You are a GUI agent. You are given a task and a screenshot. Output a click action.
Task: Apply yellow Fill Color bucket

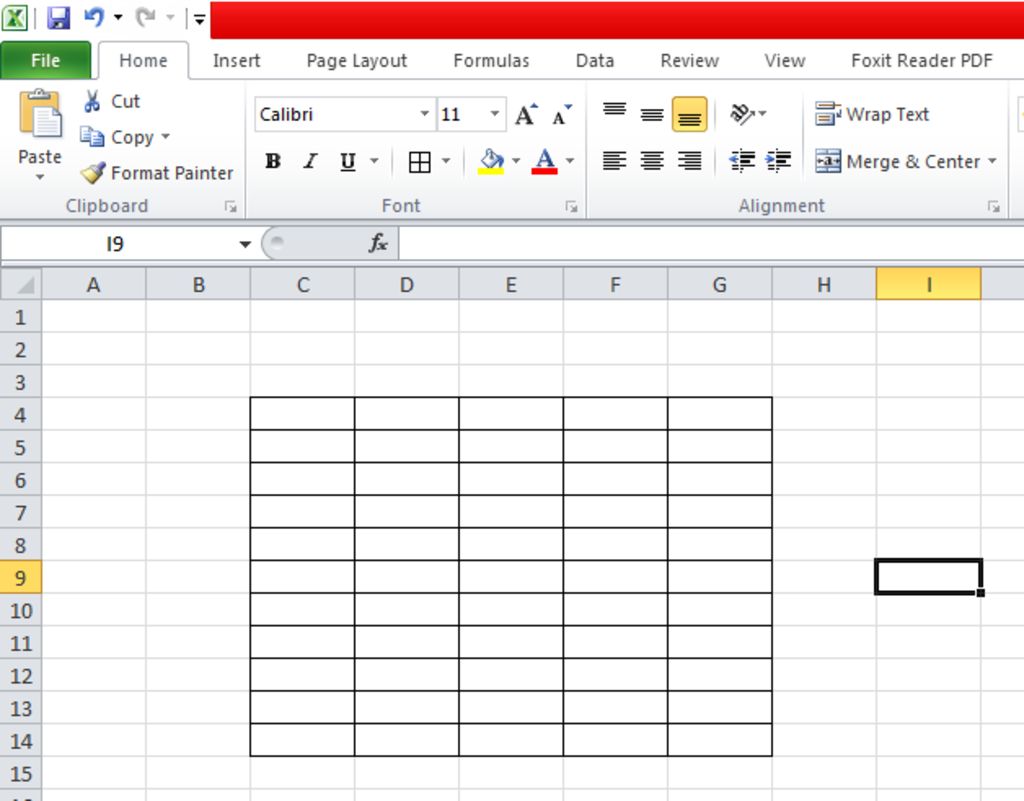tap(492, 161)
